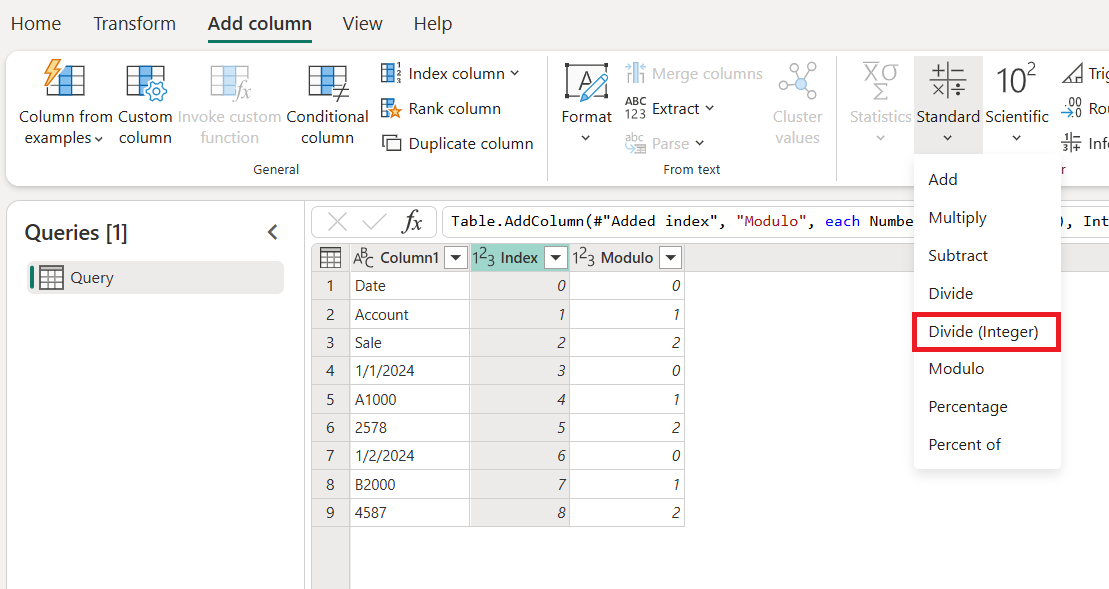Image resolution: width=1109 pixels, height=589 pixels.
Task: Choose Divide (Integer) from the menu
Action: tap(983, 331)
